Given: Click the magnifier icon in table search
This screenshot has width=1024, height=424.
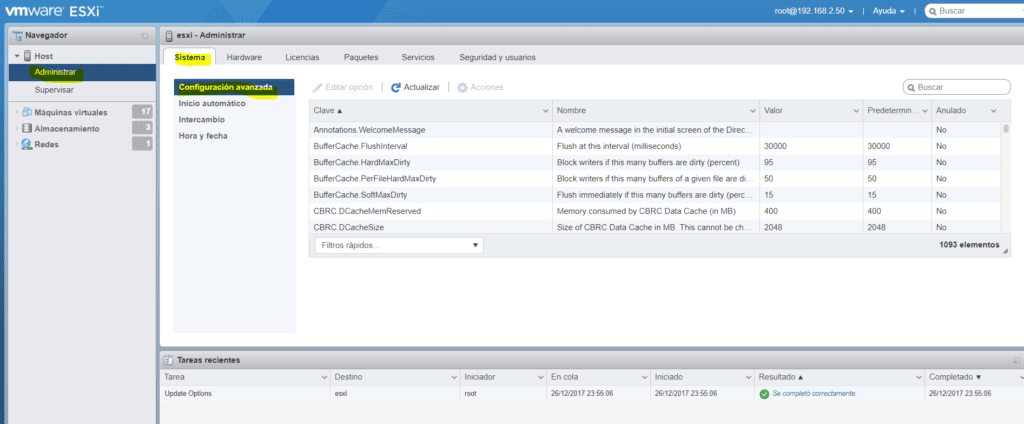Looking at the screenshot, I should click(911, 87).
